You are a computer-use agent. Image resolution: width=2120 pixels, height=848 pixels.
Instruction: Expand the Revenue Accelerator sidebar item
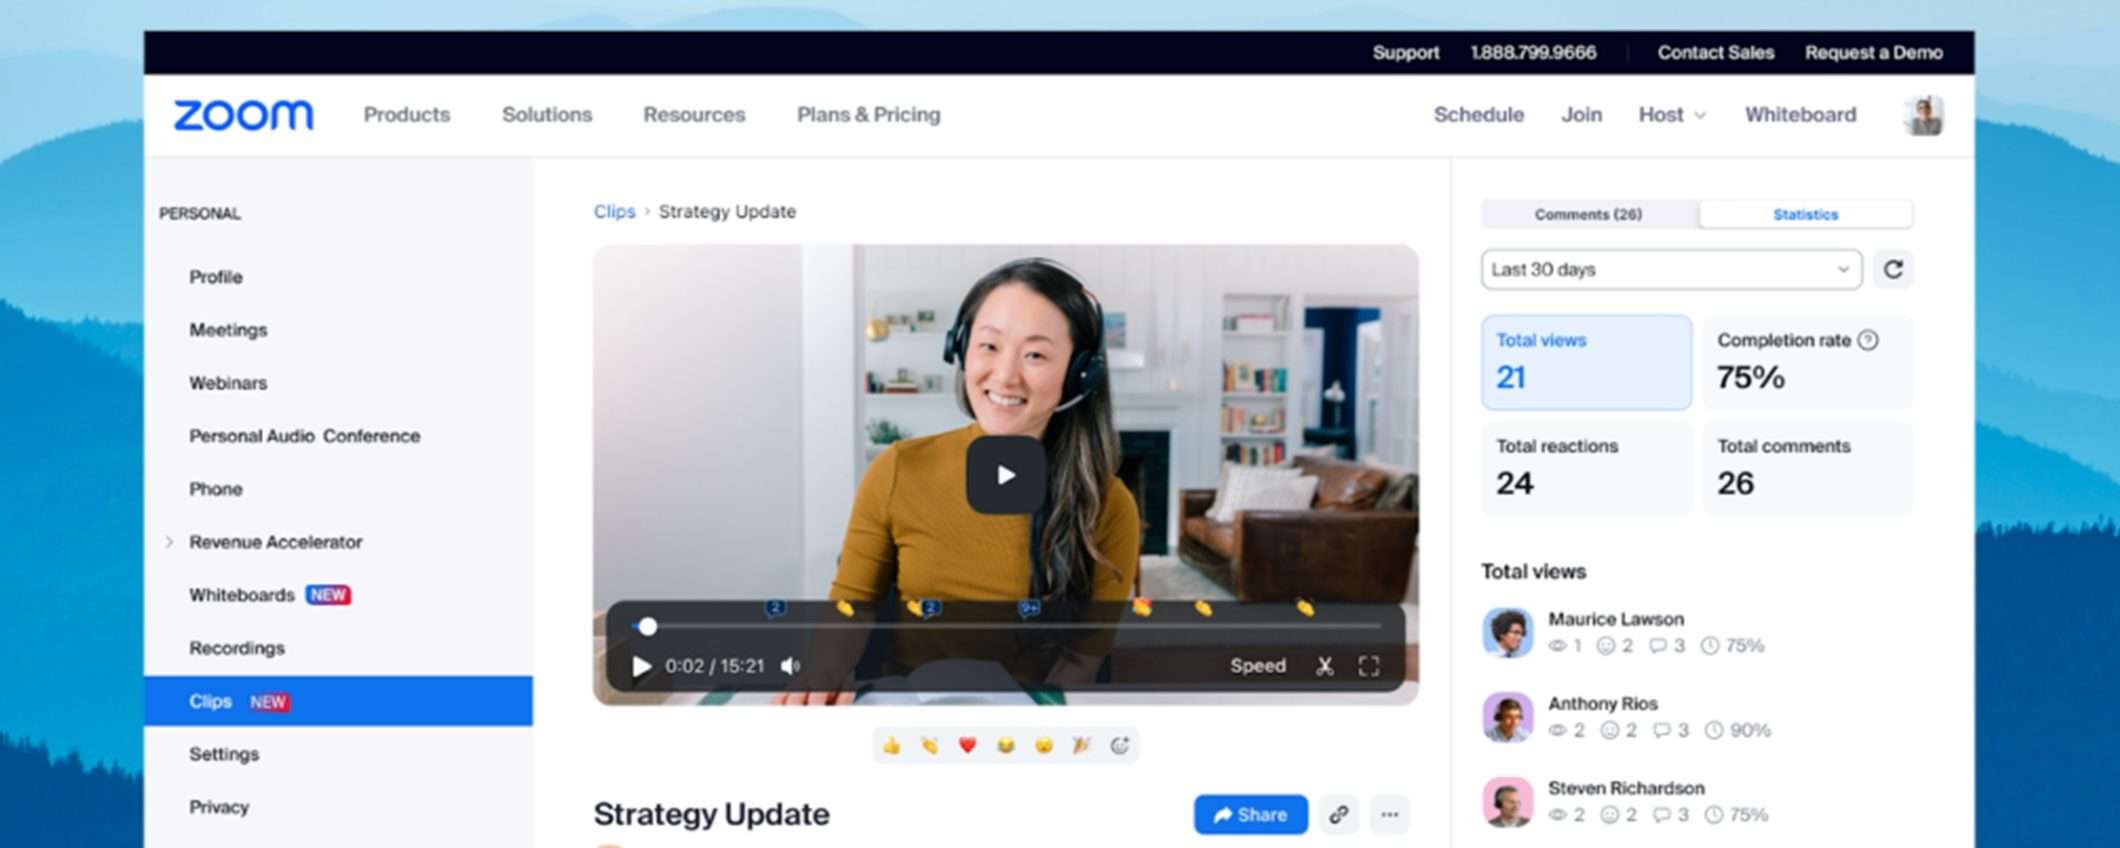coord(169,542)
